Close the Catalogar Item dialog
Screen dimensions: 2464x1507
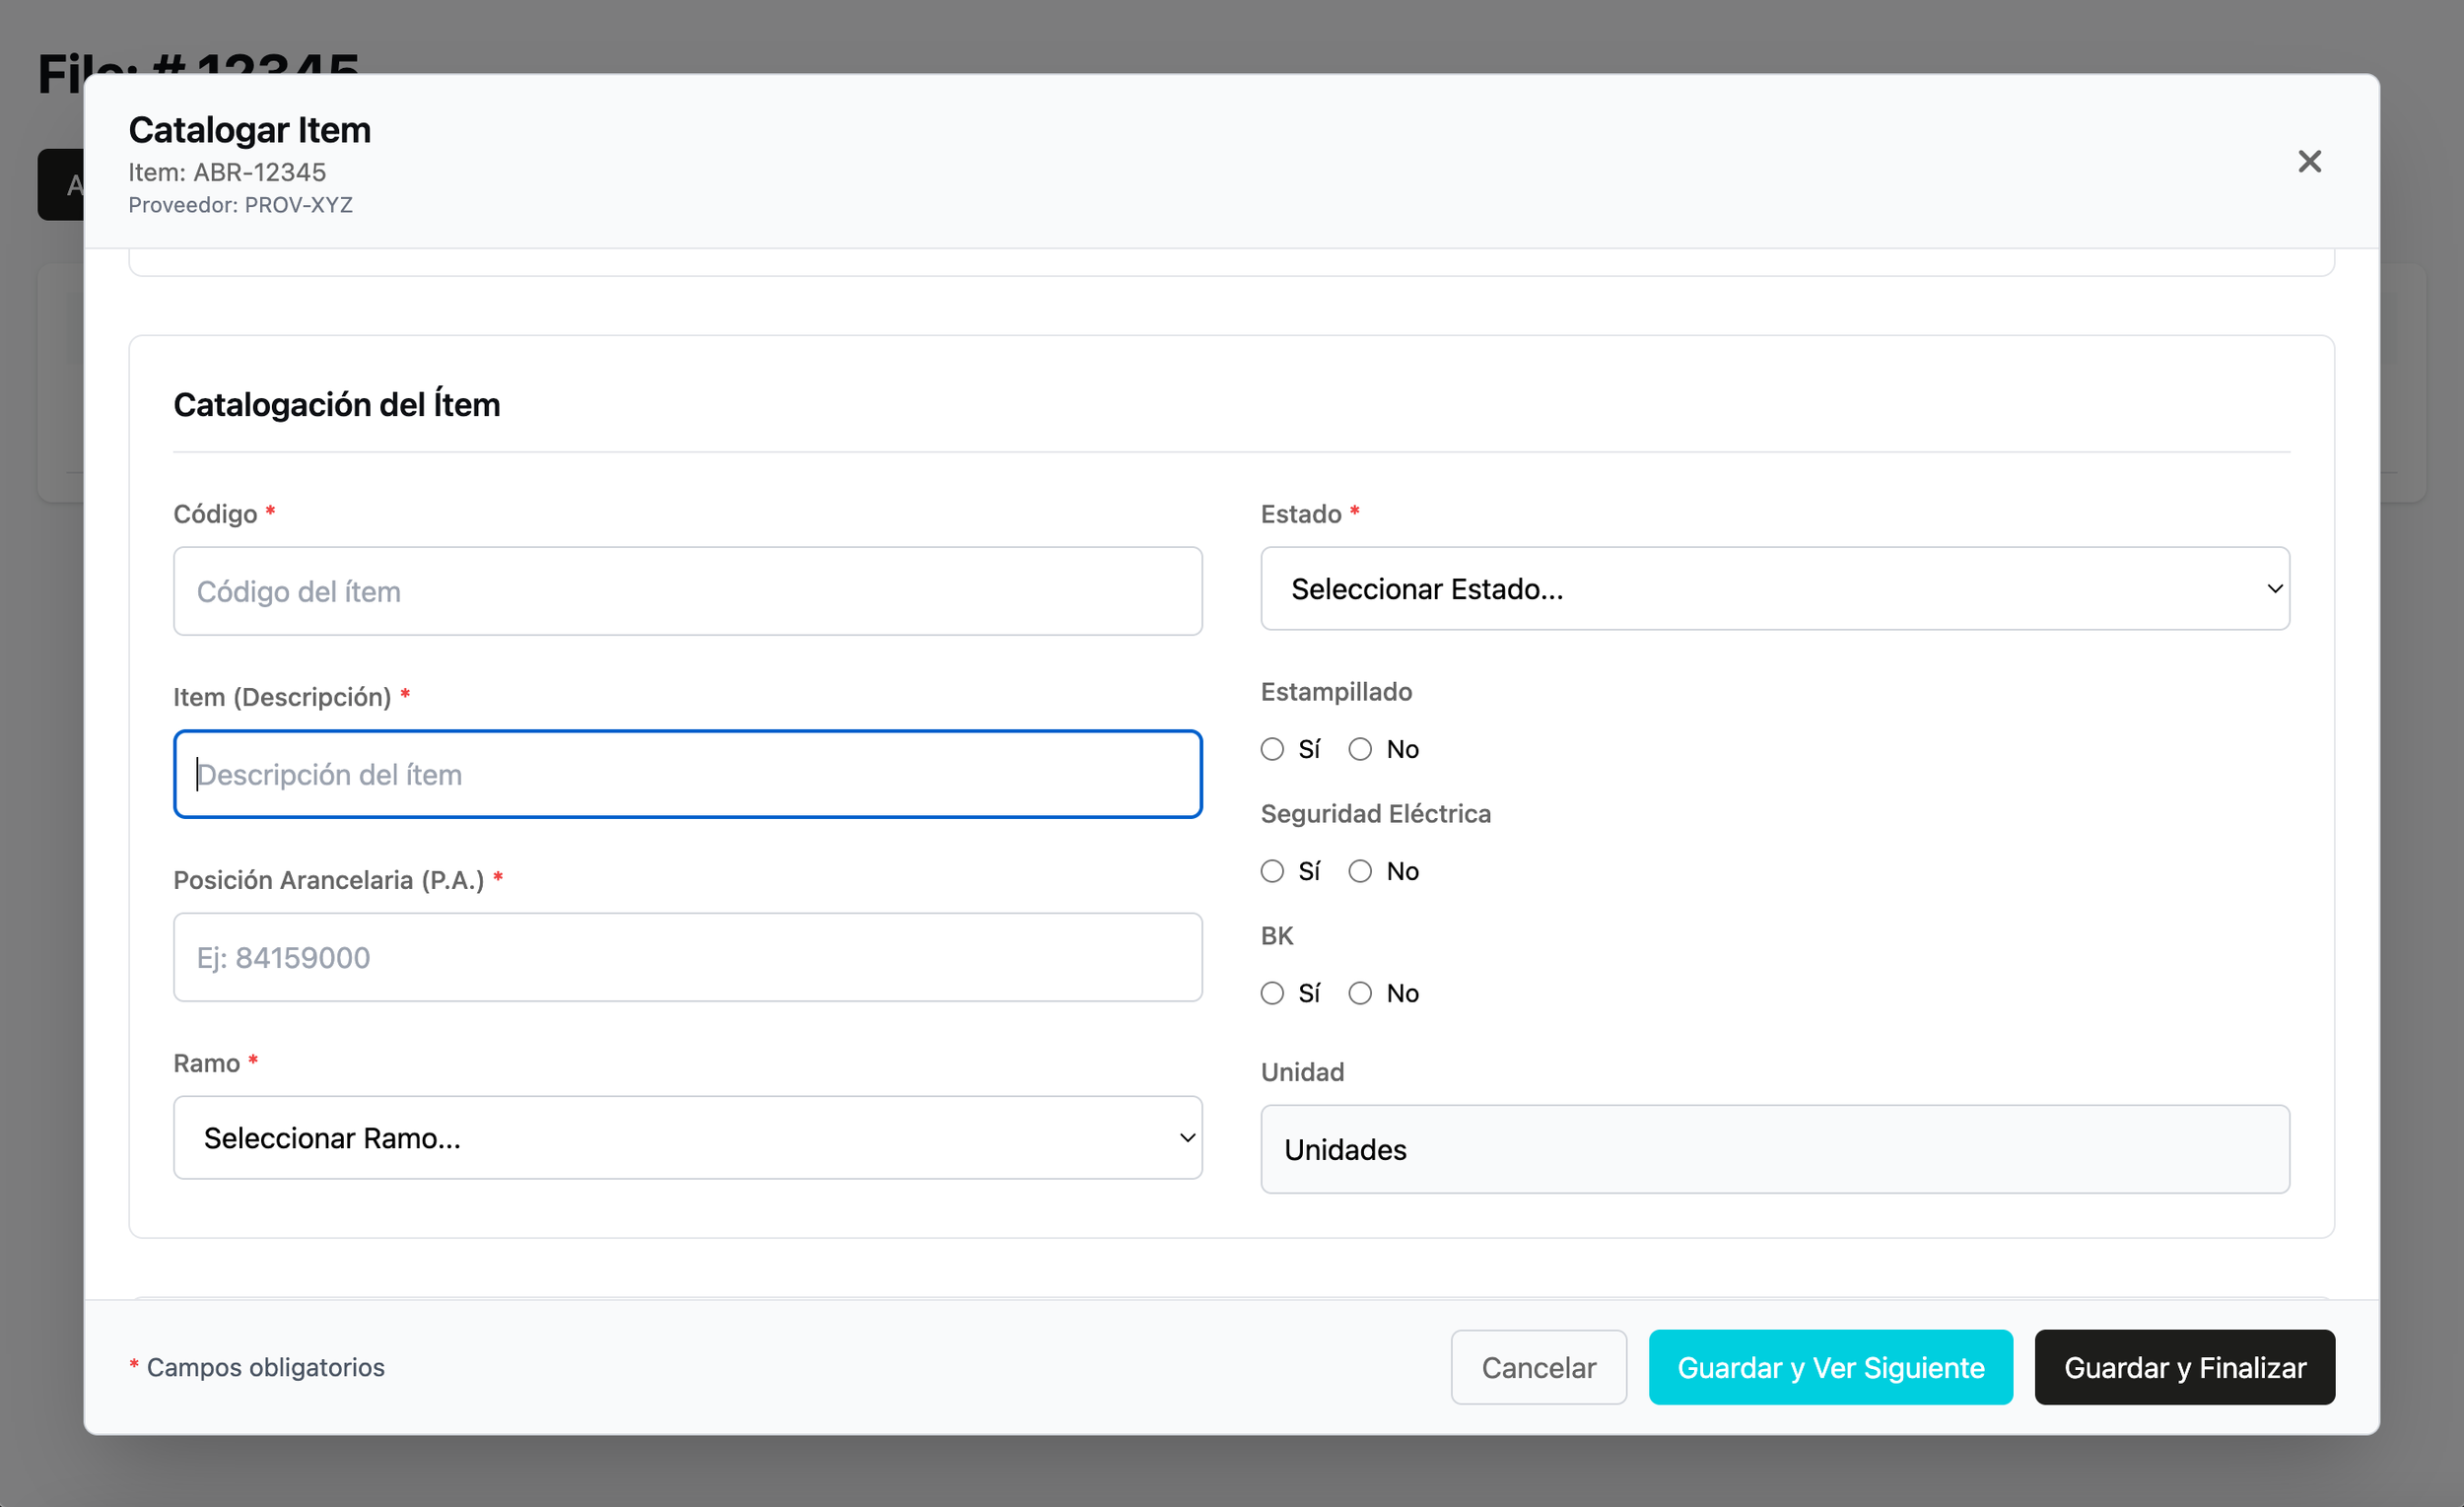click(x=2309, y=161)
